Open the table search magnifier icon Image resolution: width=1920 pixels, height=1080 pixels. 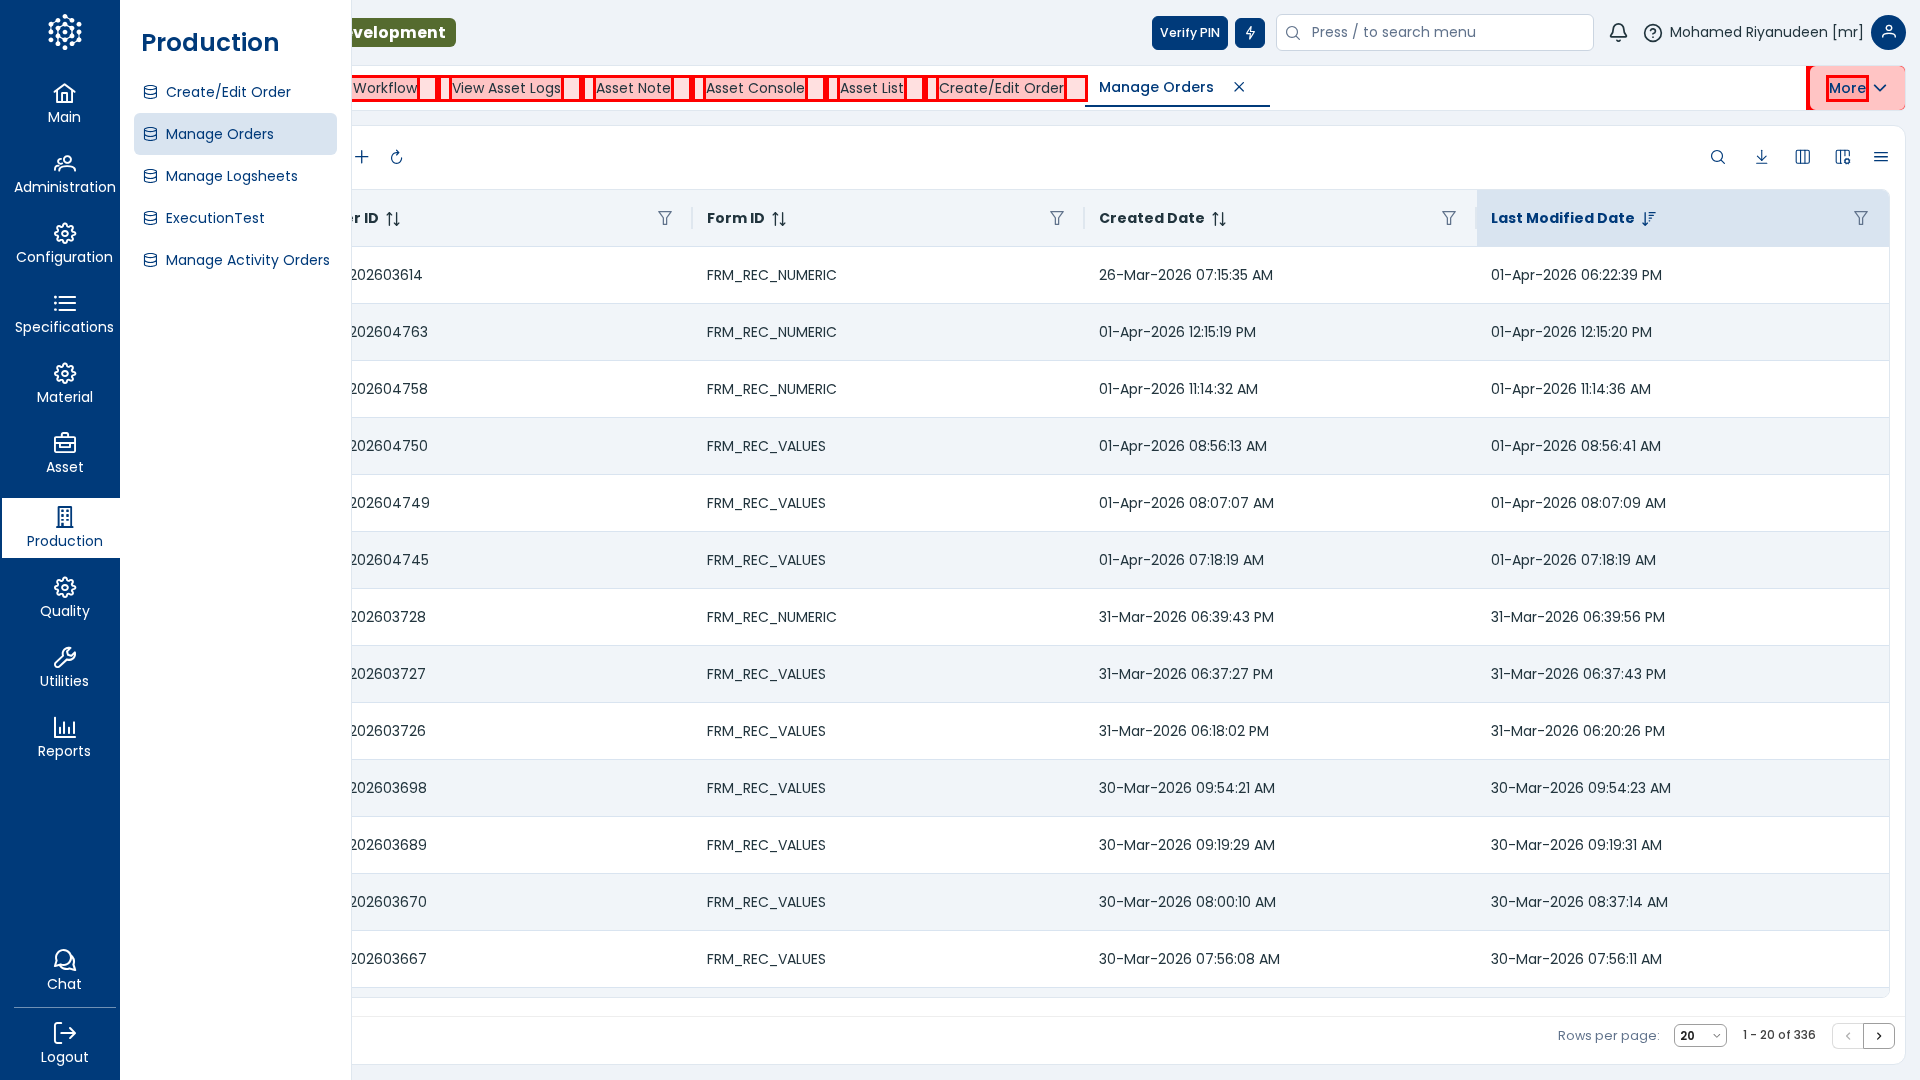pyautogui.click(x=1718, y=157)
